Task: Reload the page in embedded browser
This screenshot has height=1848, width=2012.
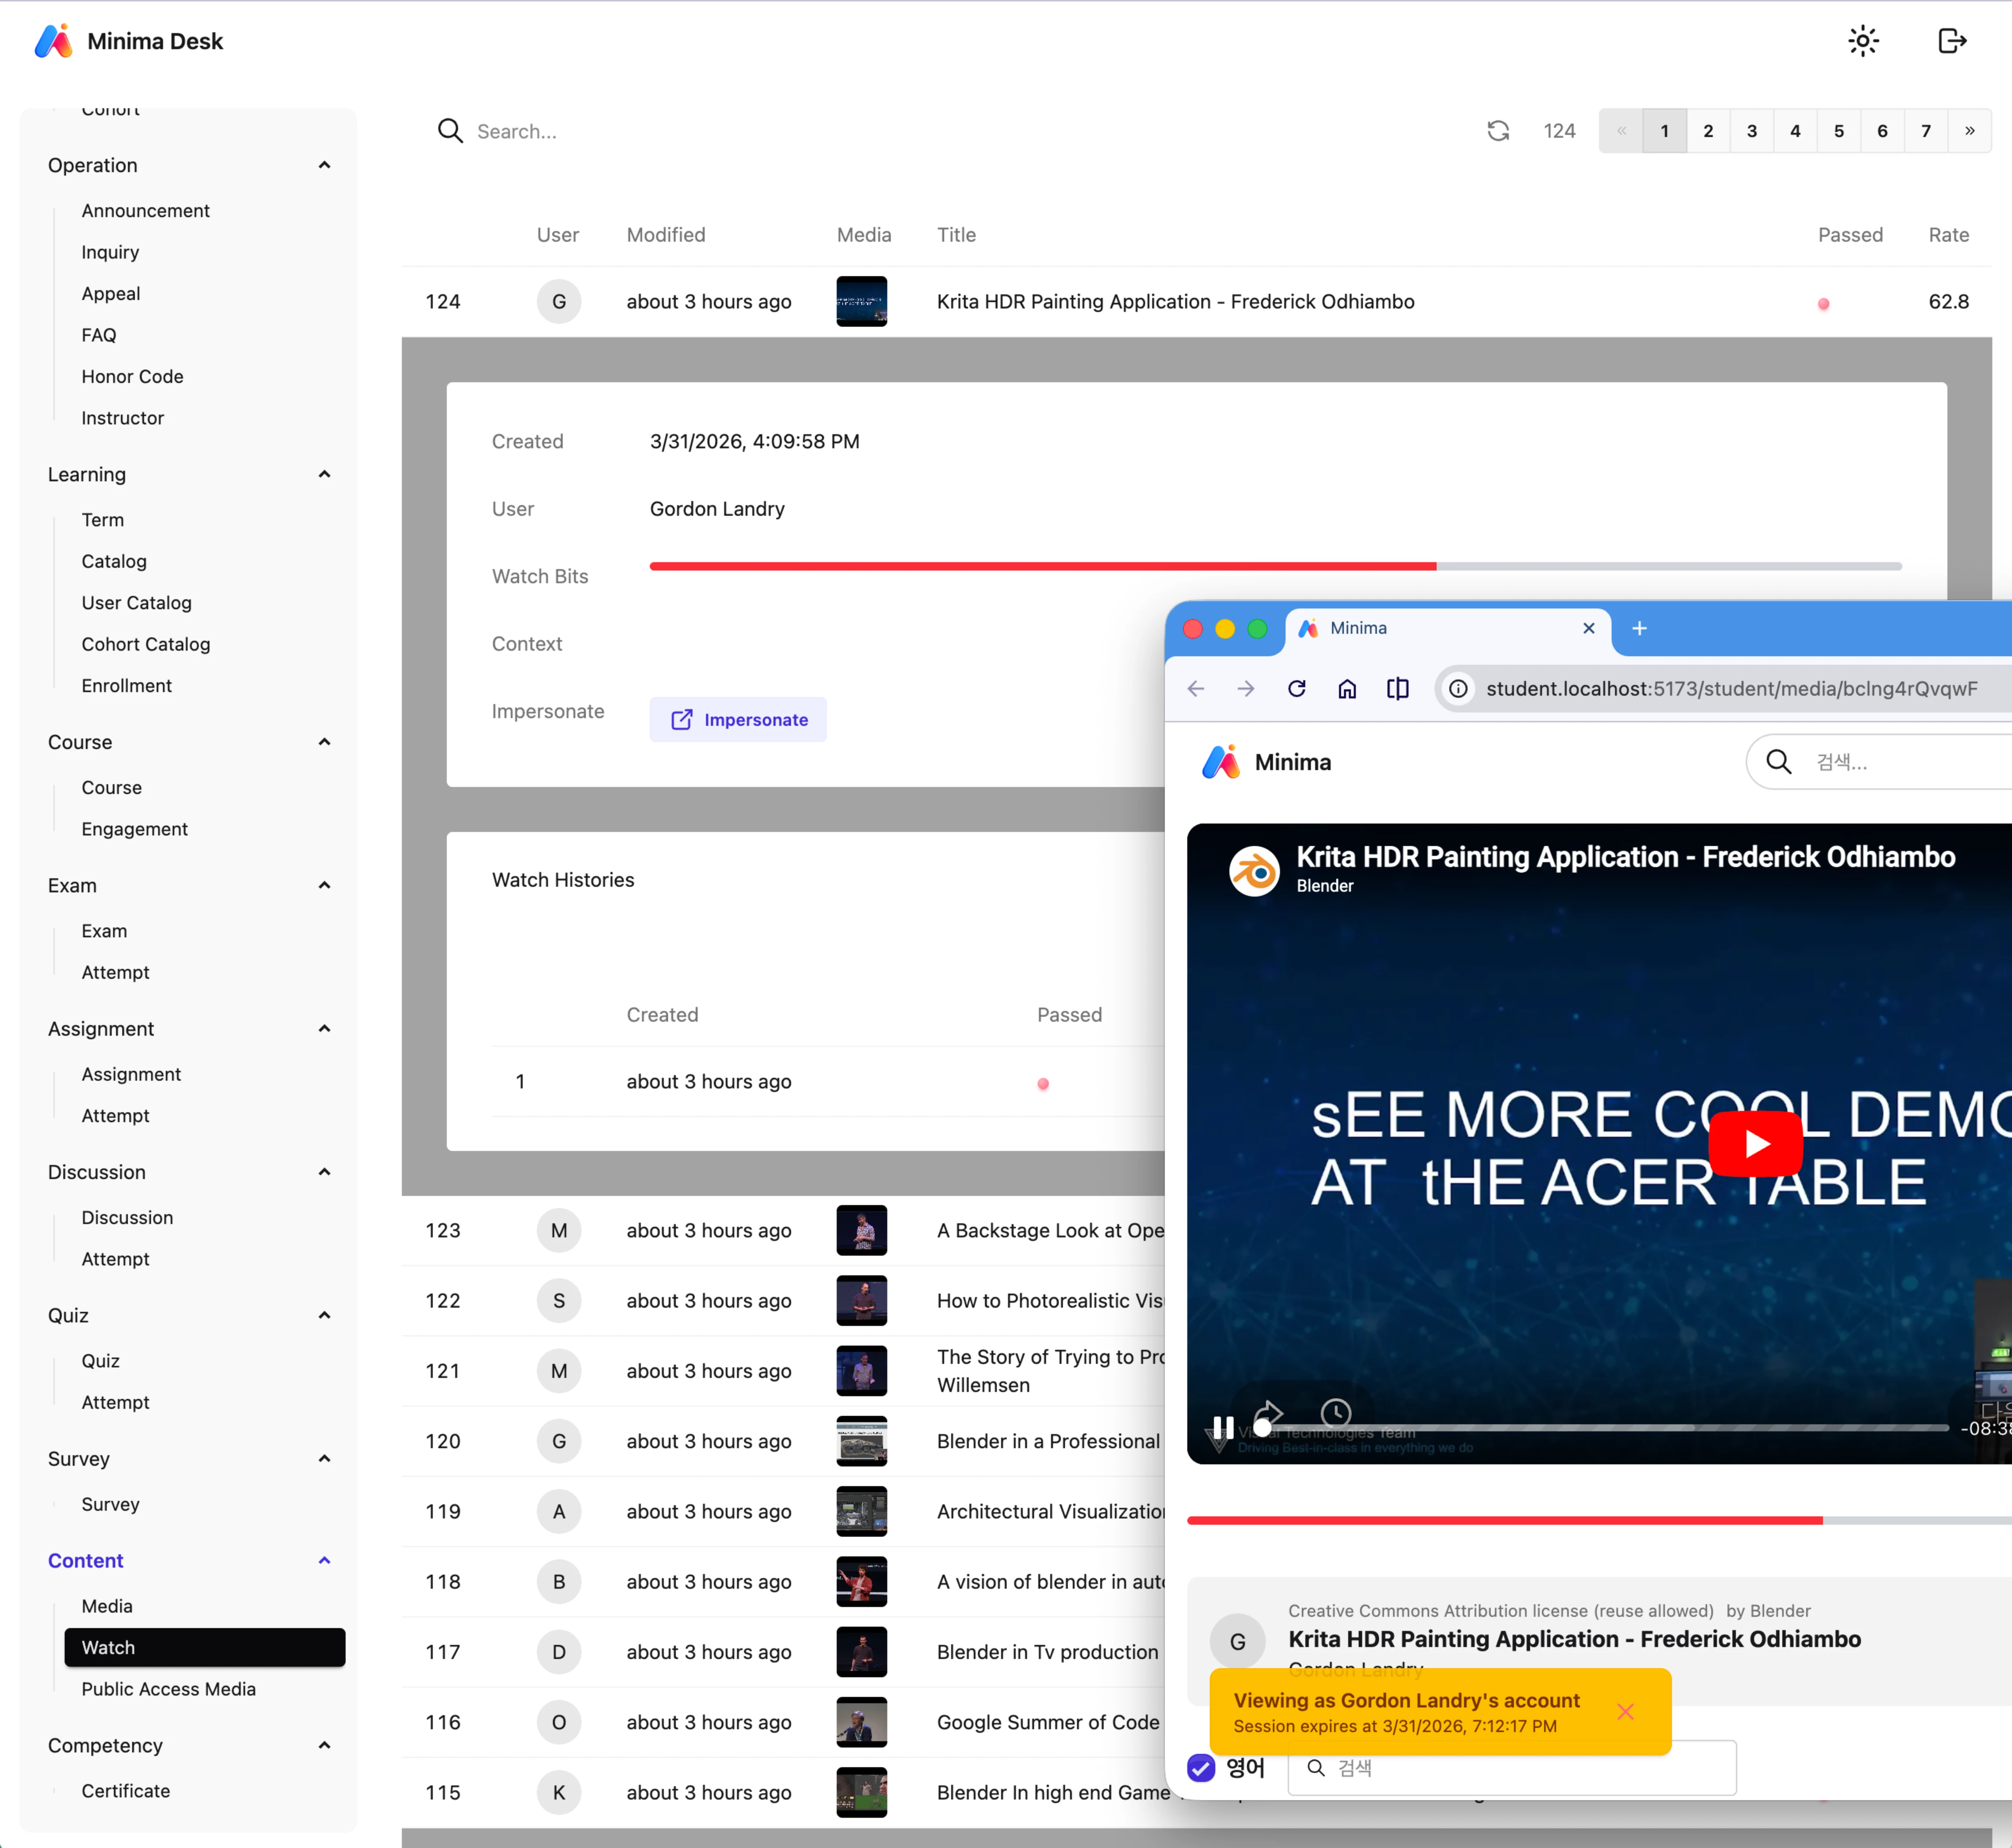Action: tap(1297, 688)
